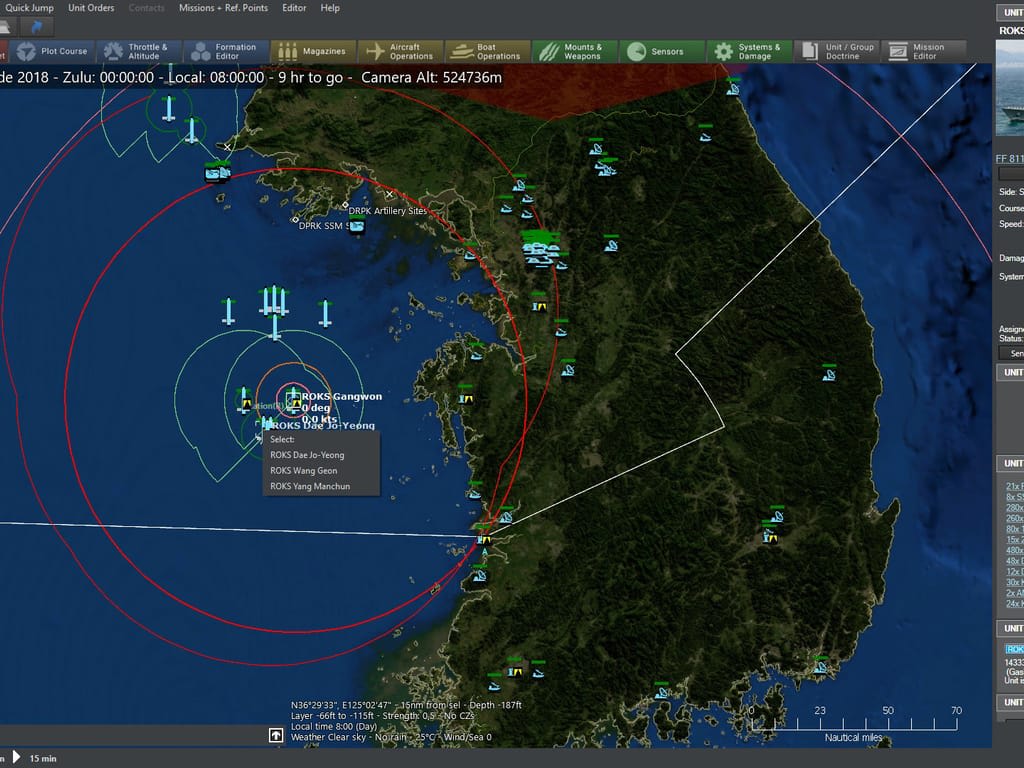Select the 30x weapons link
This screenshot has height=768, width=1024.
coord(1014,583)
